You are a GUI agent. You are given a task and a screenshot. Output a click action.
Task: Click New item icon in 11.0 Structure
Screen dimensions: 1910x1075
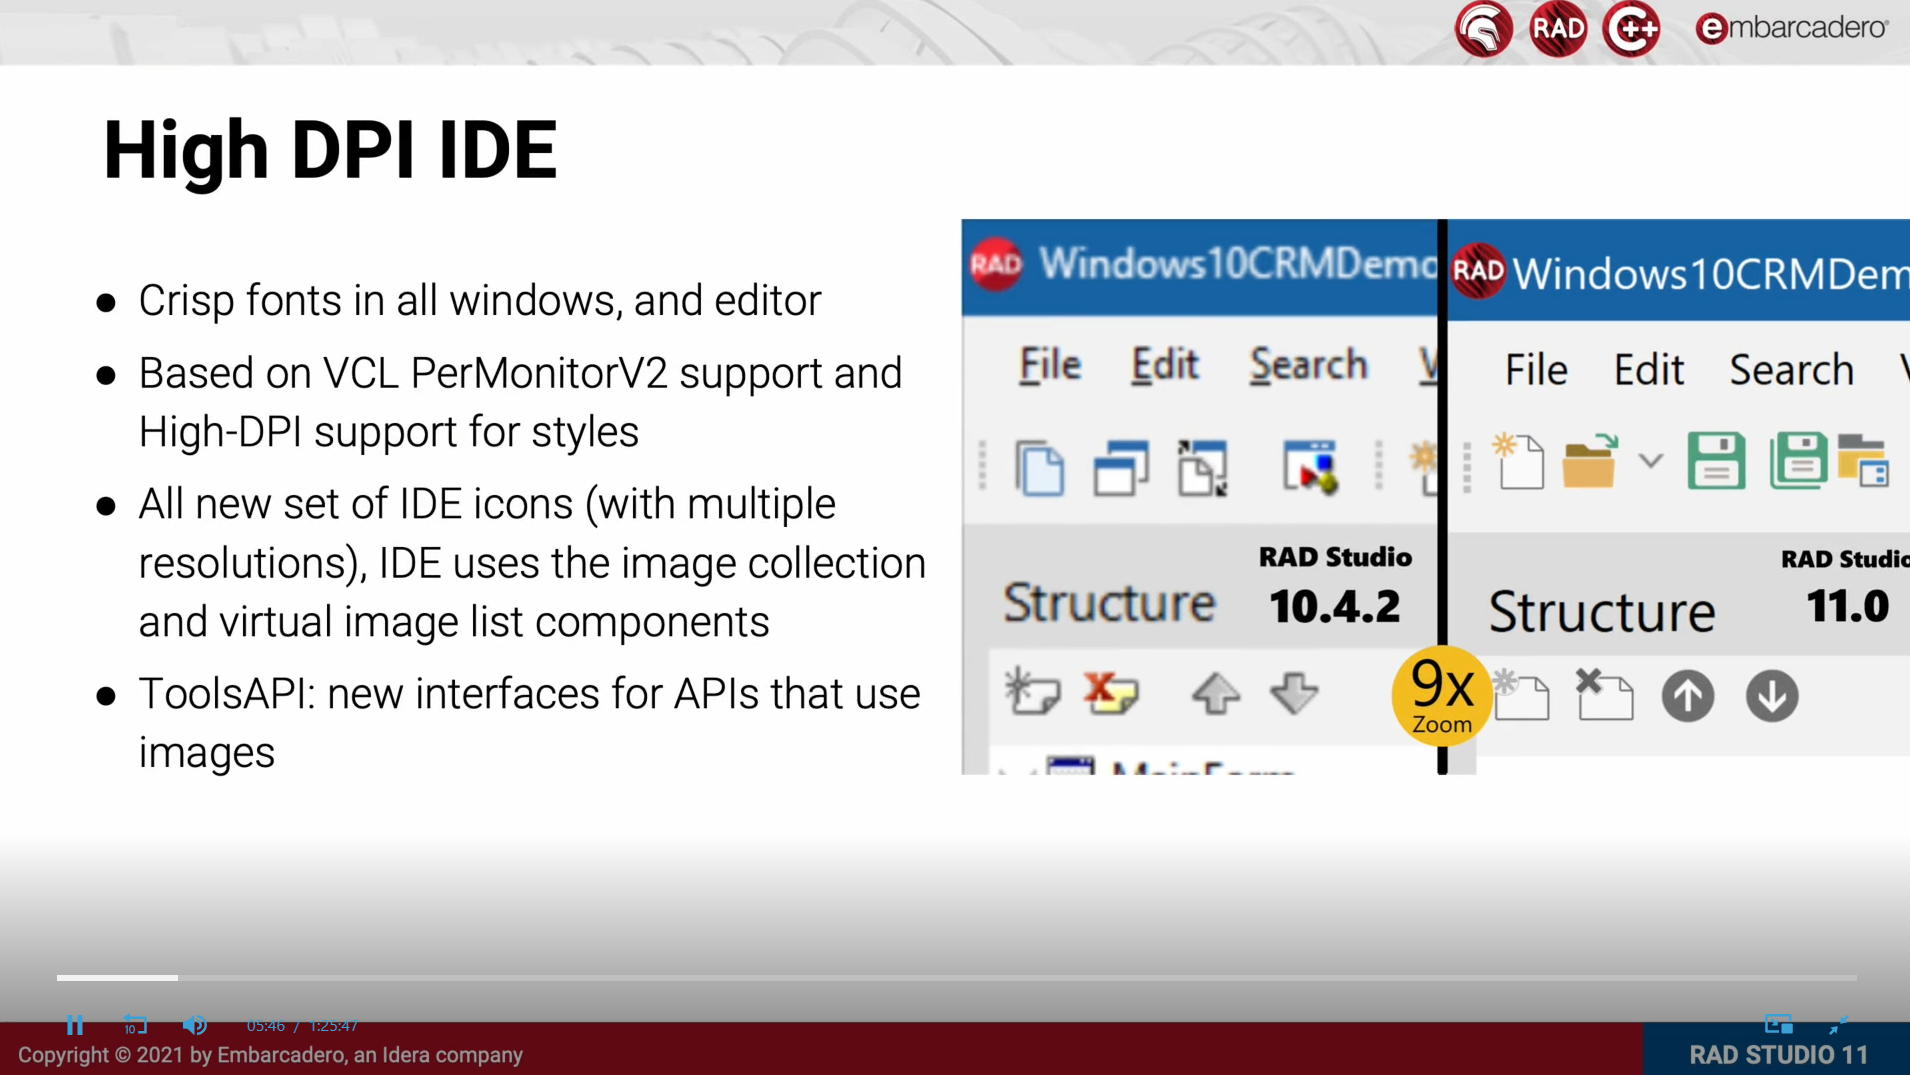(x=1521, y=695)
